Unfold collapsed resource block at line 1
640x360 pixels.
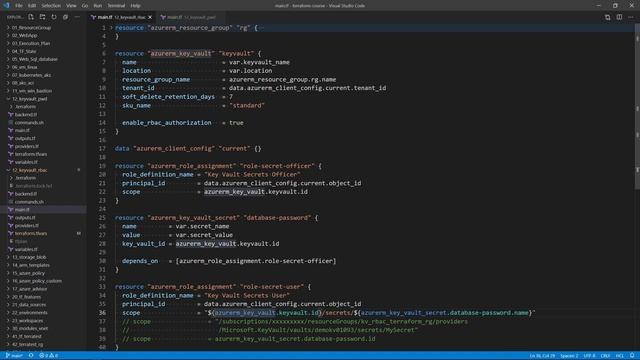[111, 28]
